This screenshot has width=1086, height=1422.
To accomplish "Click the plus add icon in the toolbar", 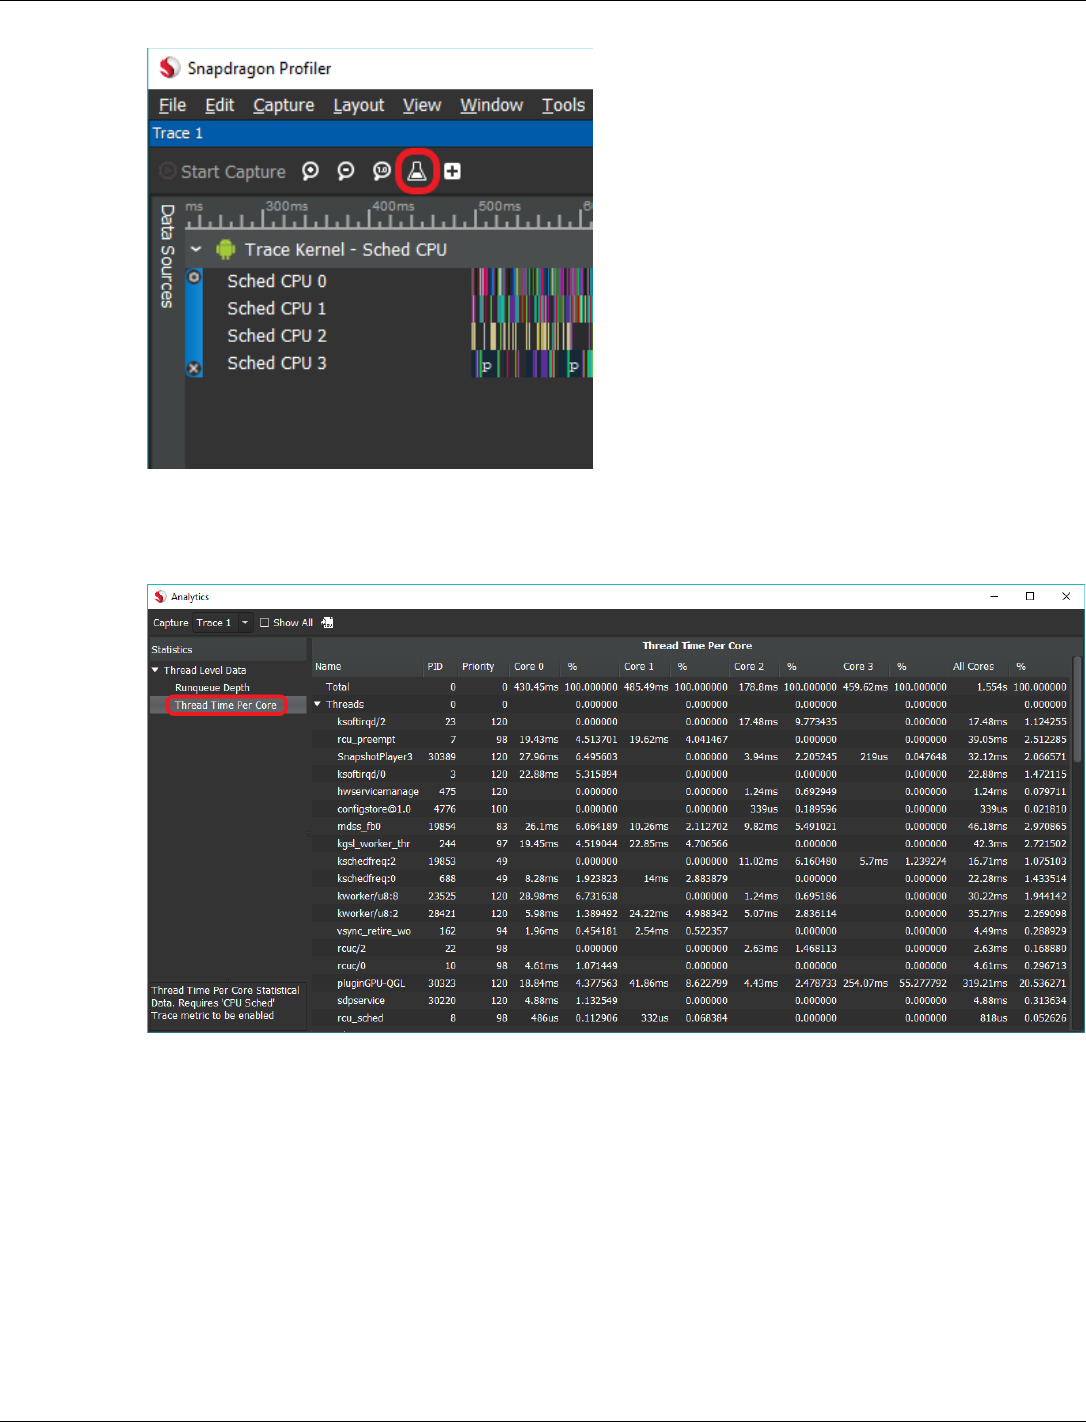I will click(x=453, y=171).
